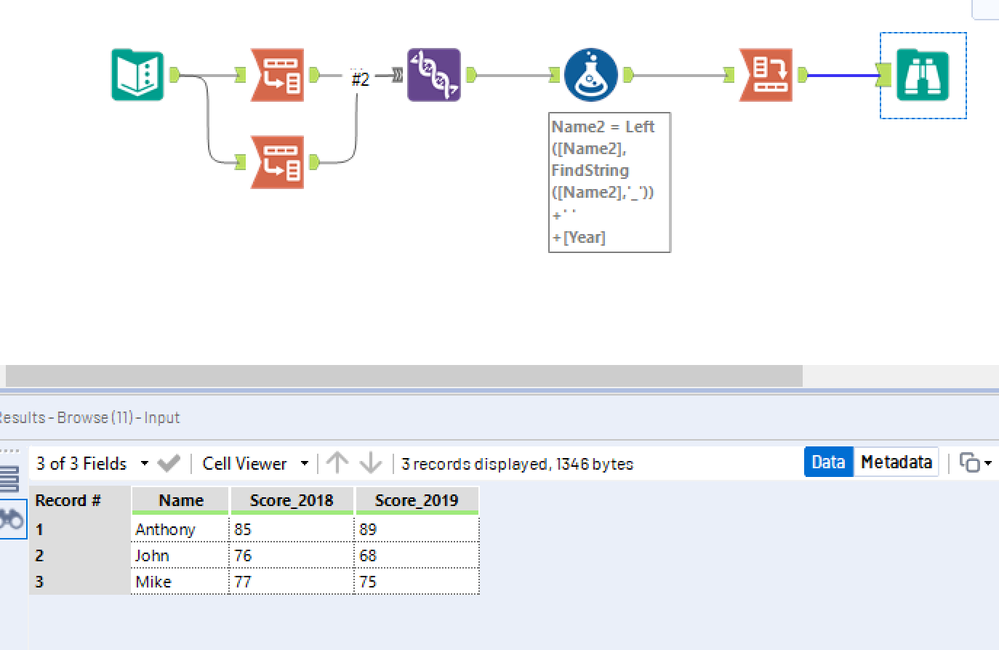Click the Score_2019 column header
The height and width of the screenshot is (650, 999).
coord(417,500)
